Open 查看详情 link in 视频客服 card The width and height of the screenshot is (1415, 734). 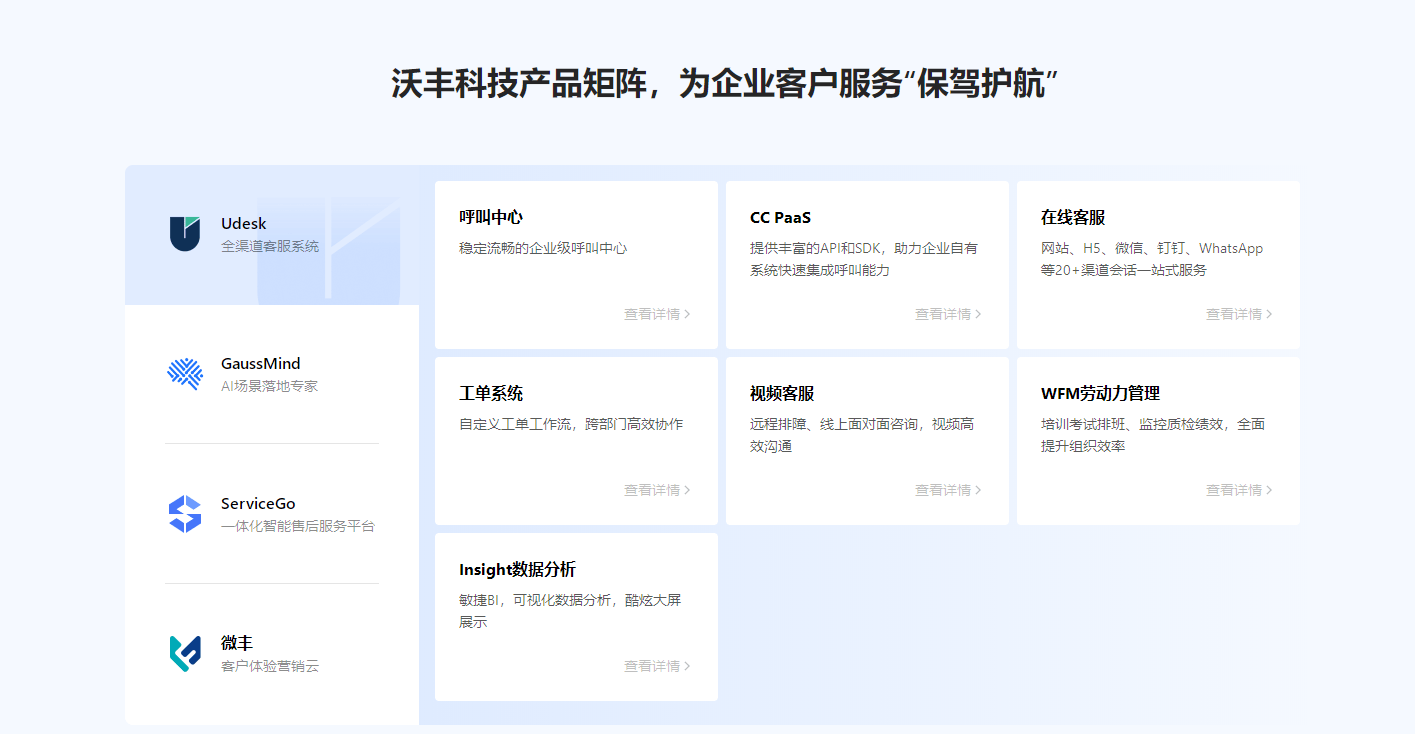(x=948, y=490)
